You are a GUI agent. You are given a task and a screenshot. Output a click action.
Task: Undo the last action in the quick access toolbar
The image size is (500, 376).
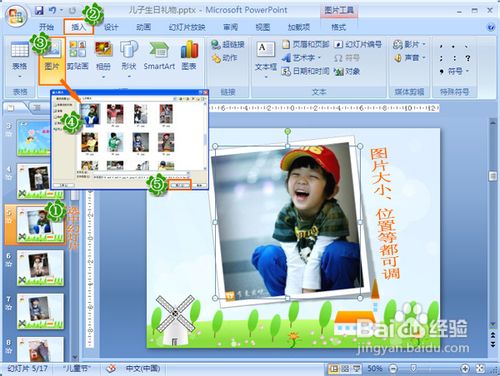pos(52,11)
